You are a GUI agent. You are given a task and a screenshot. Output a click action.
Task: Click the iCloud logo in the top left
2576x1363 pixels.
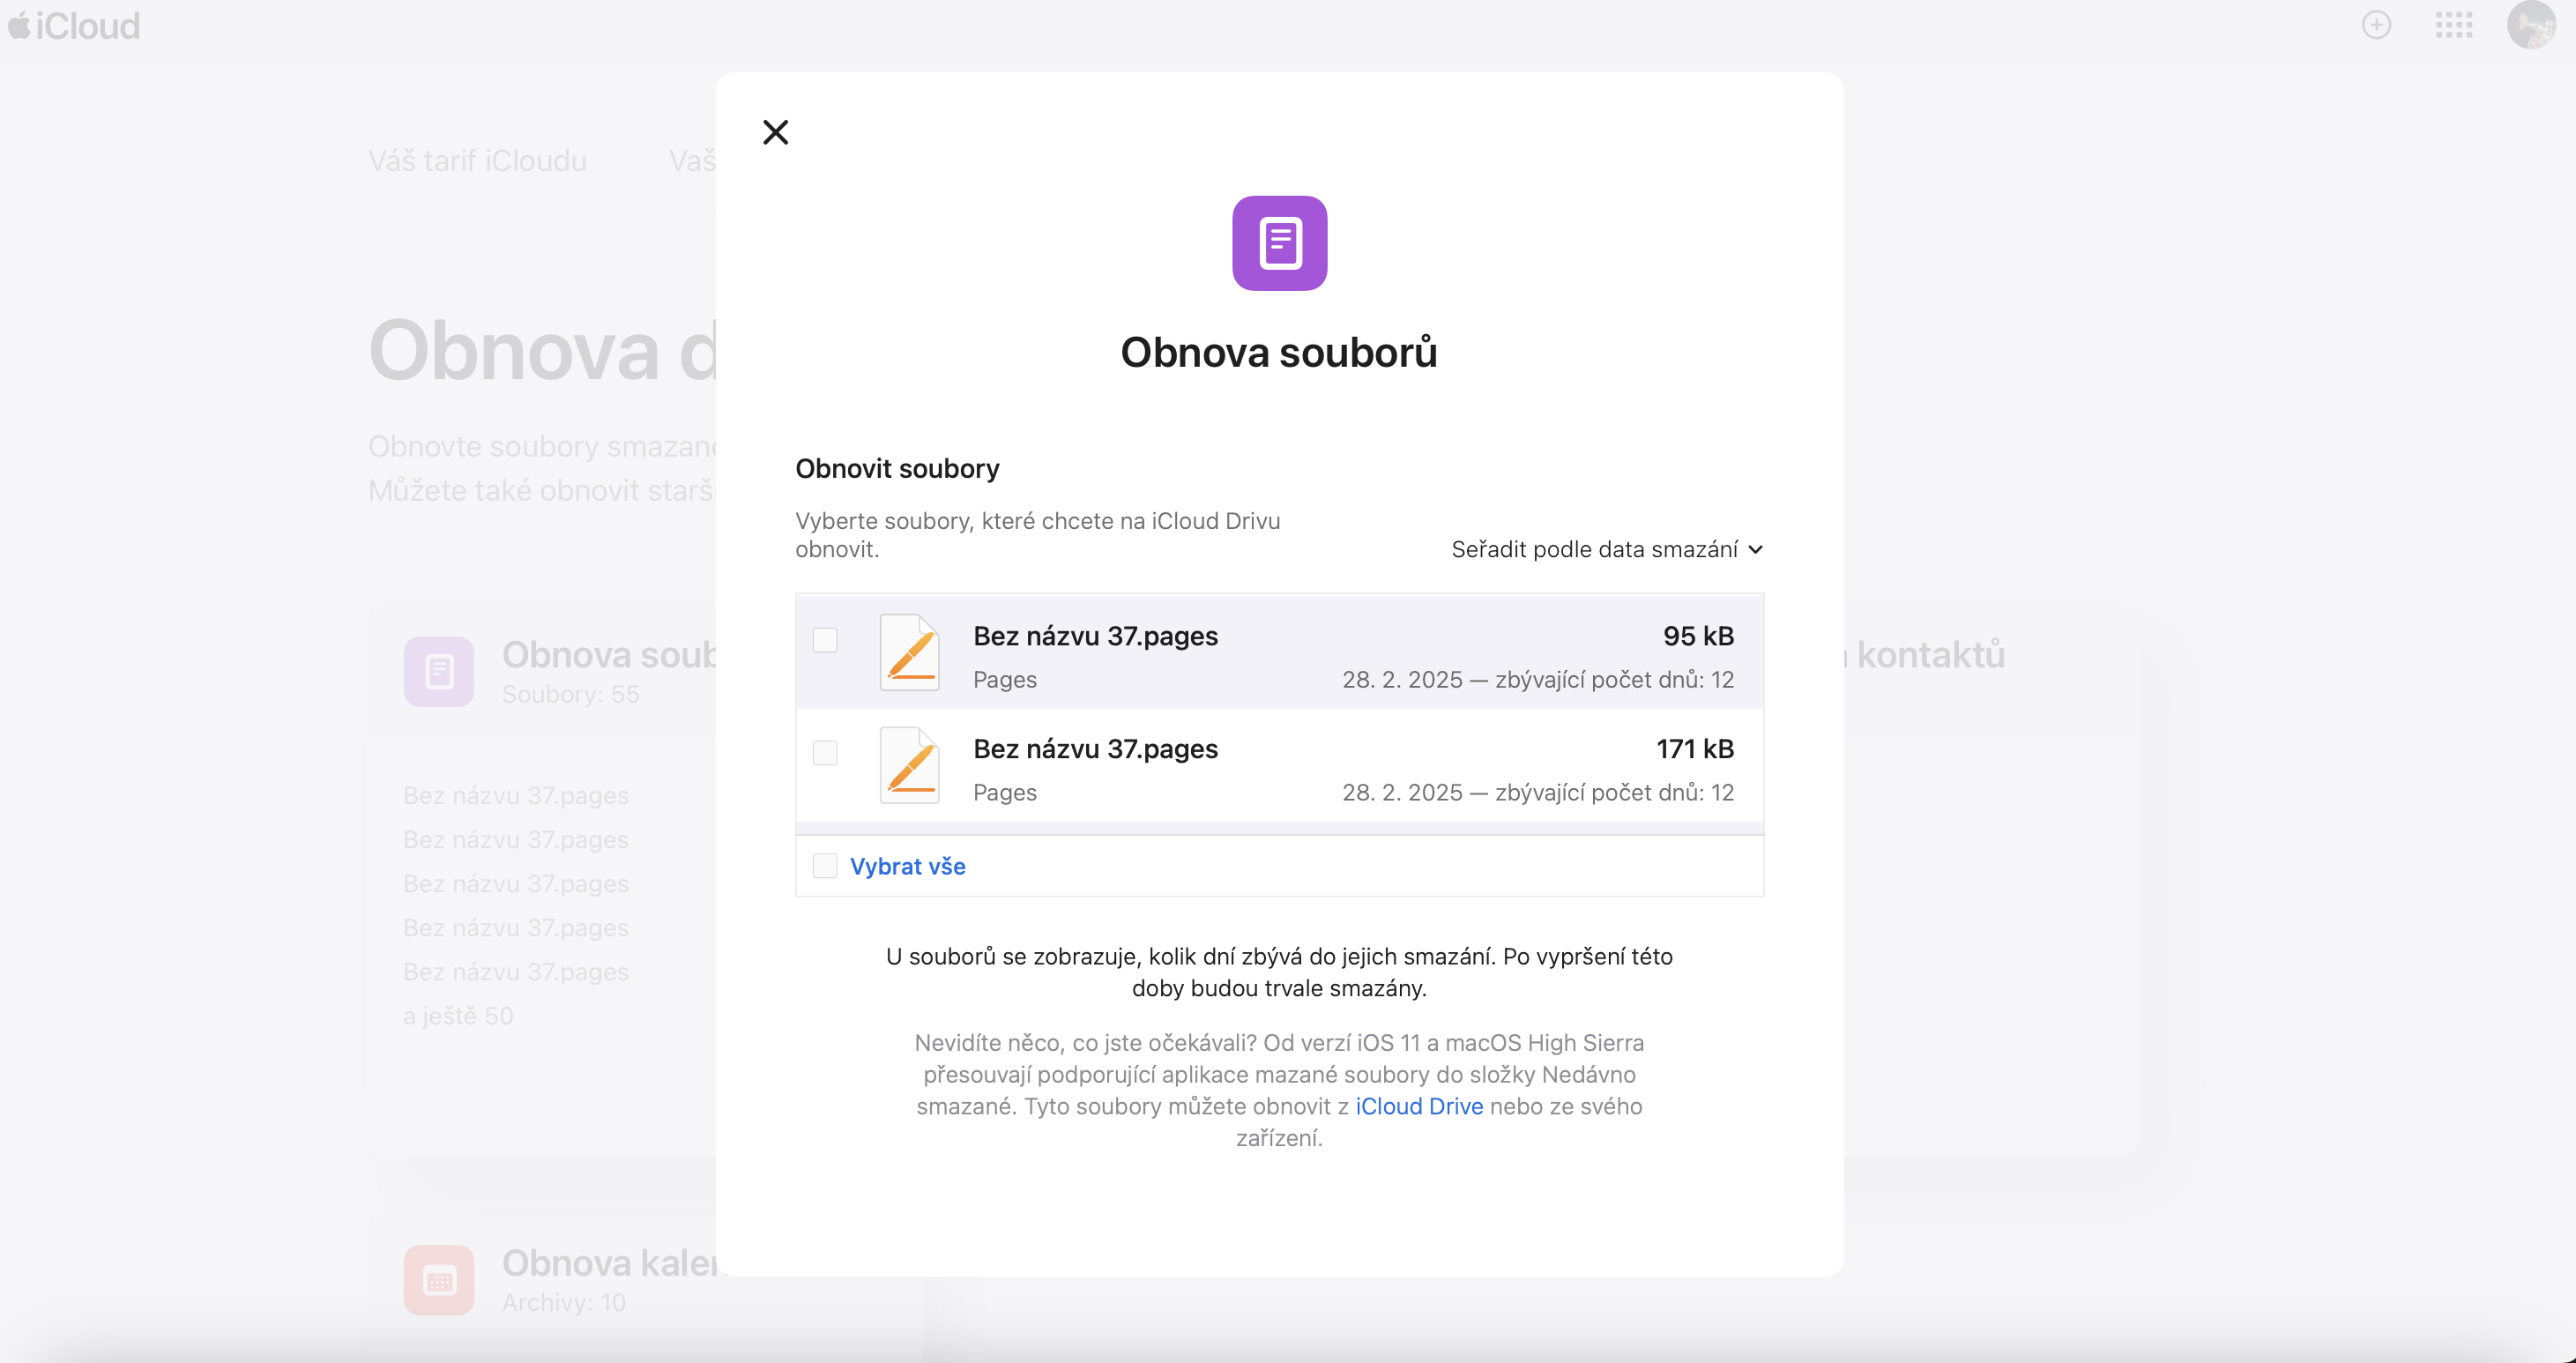pos(74,25)
